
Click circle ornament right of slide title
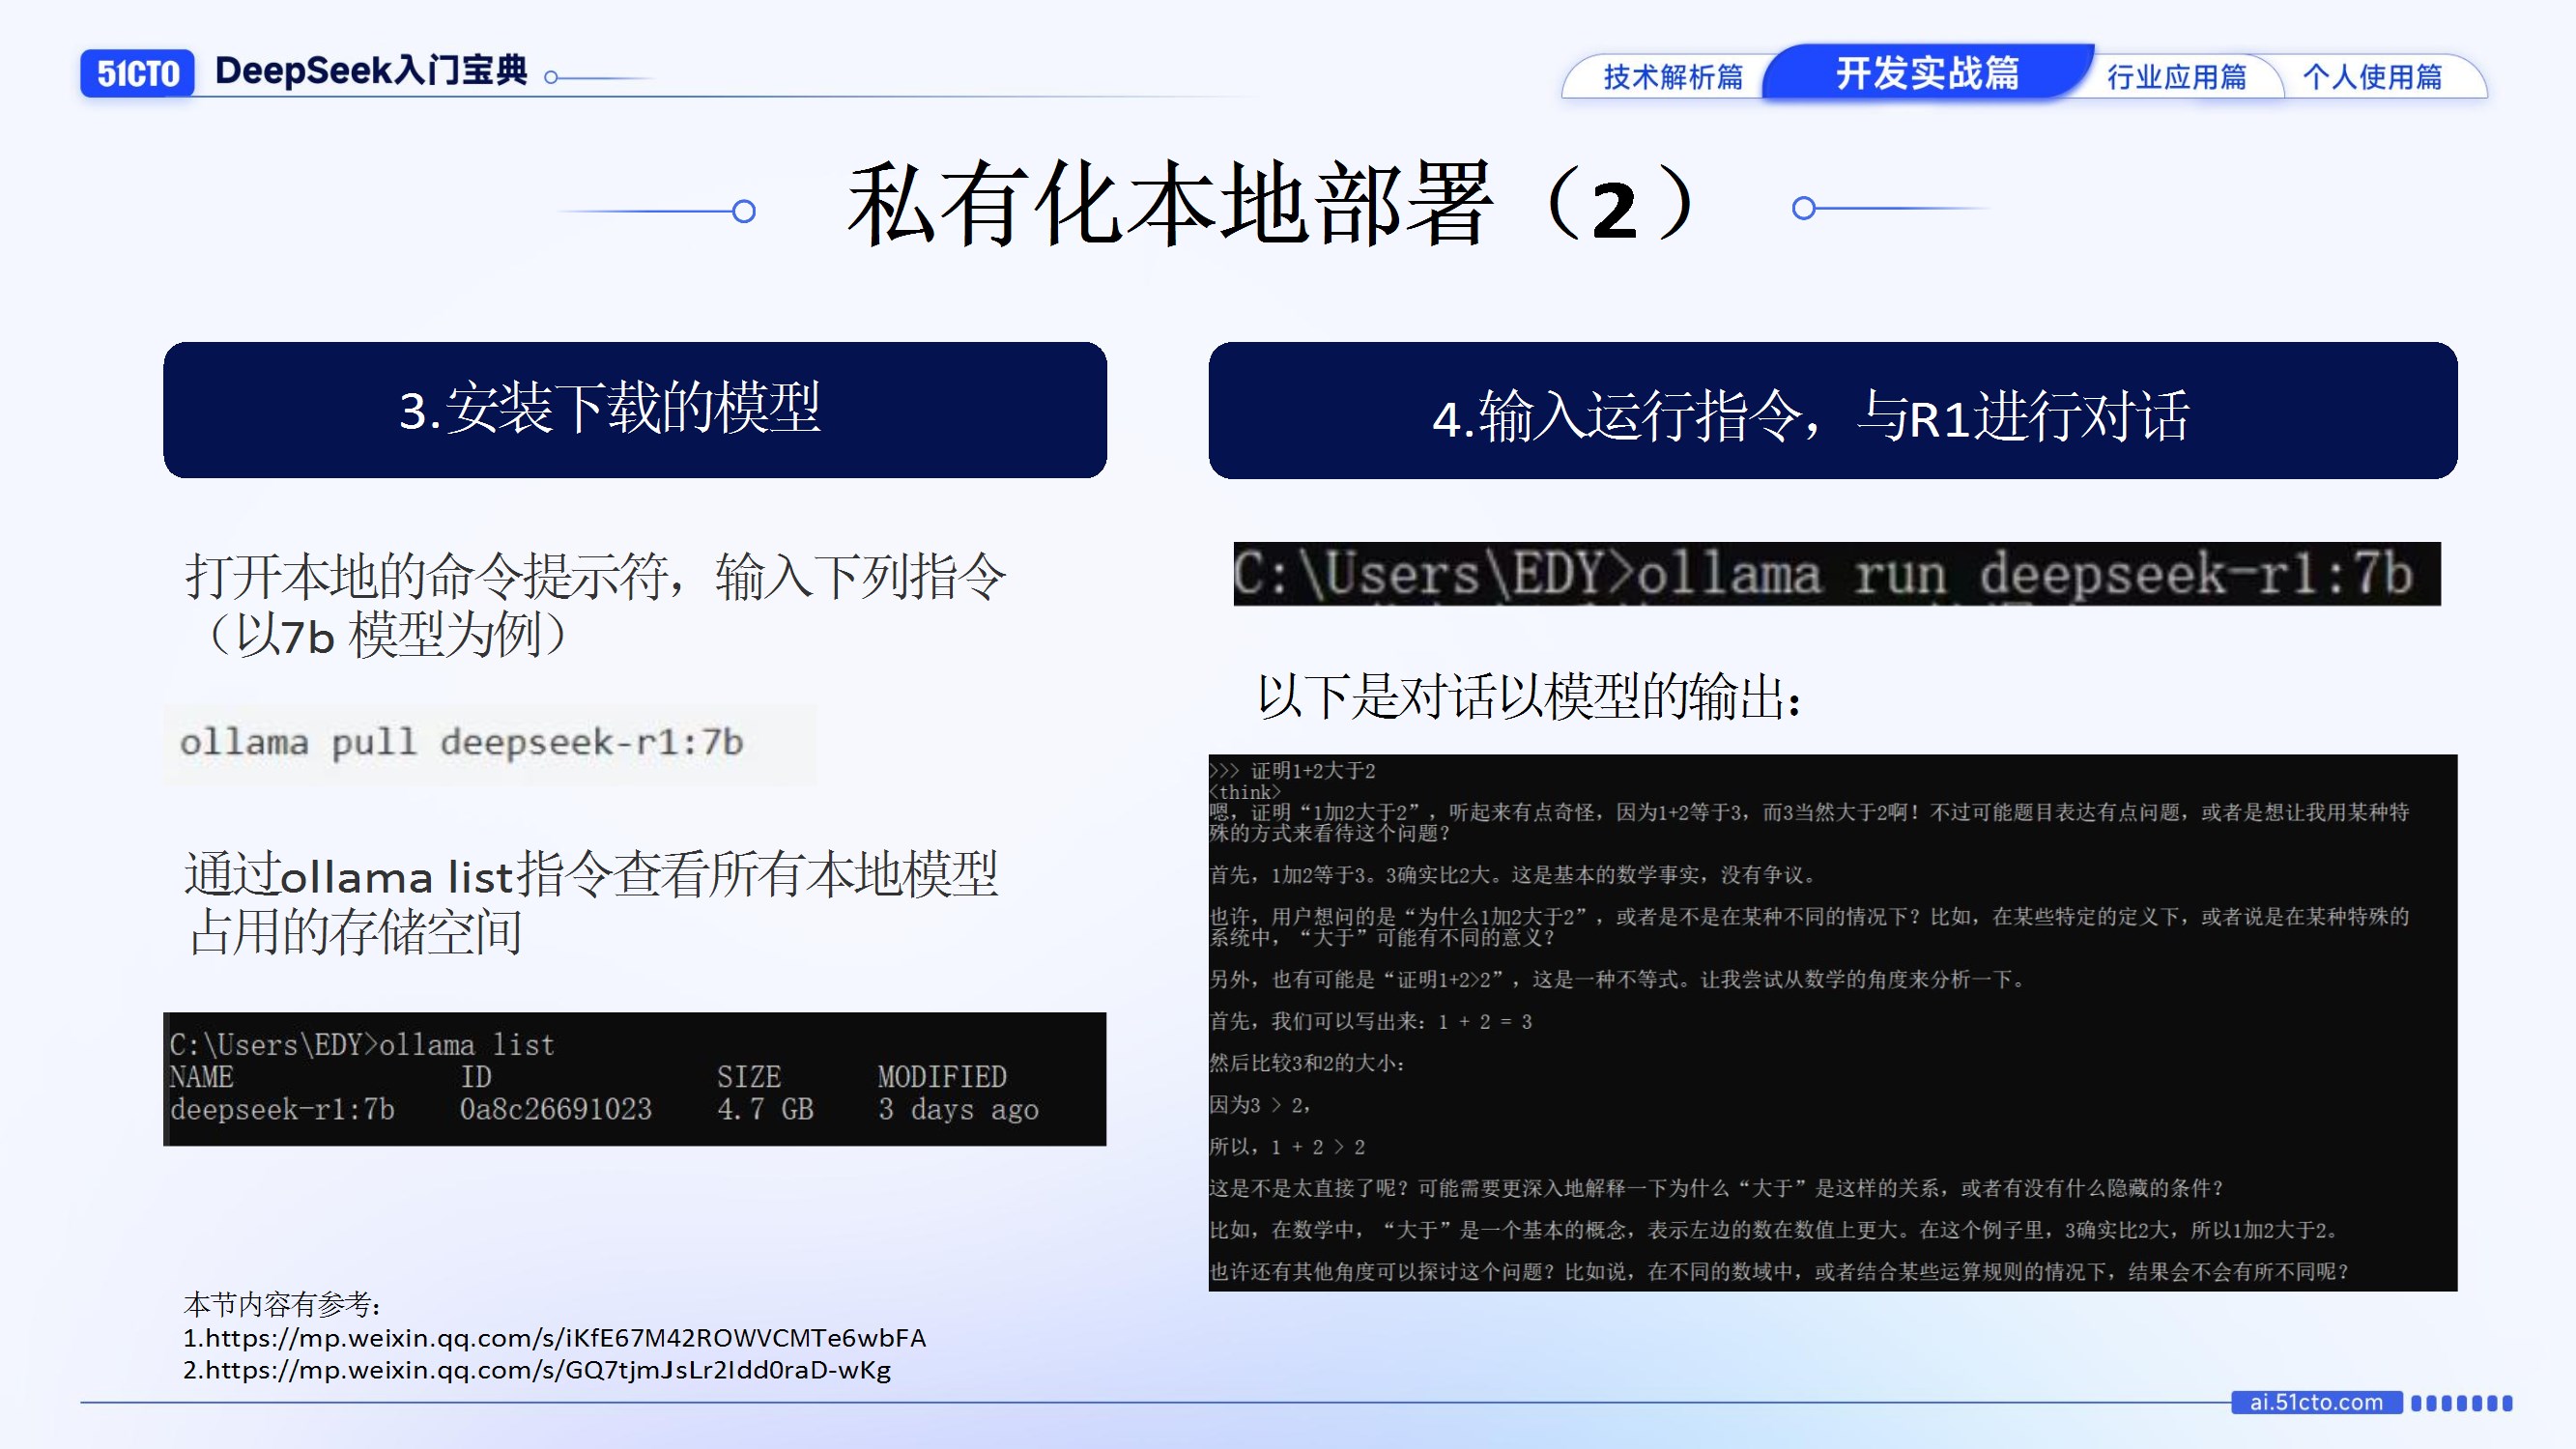1803,208
